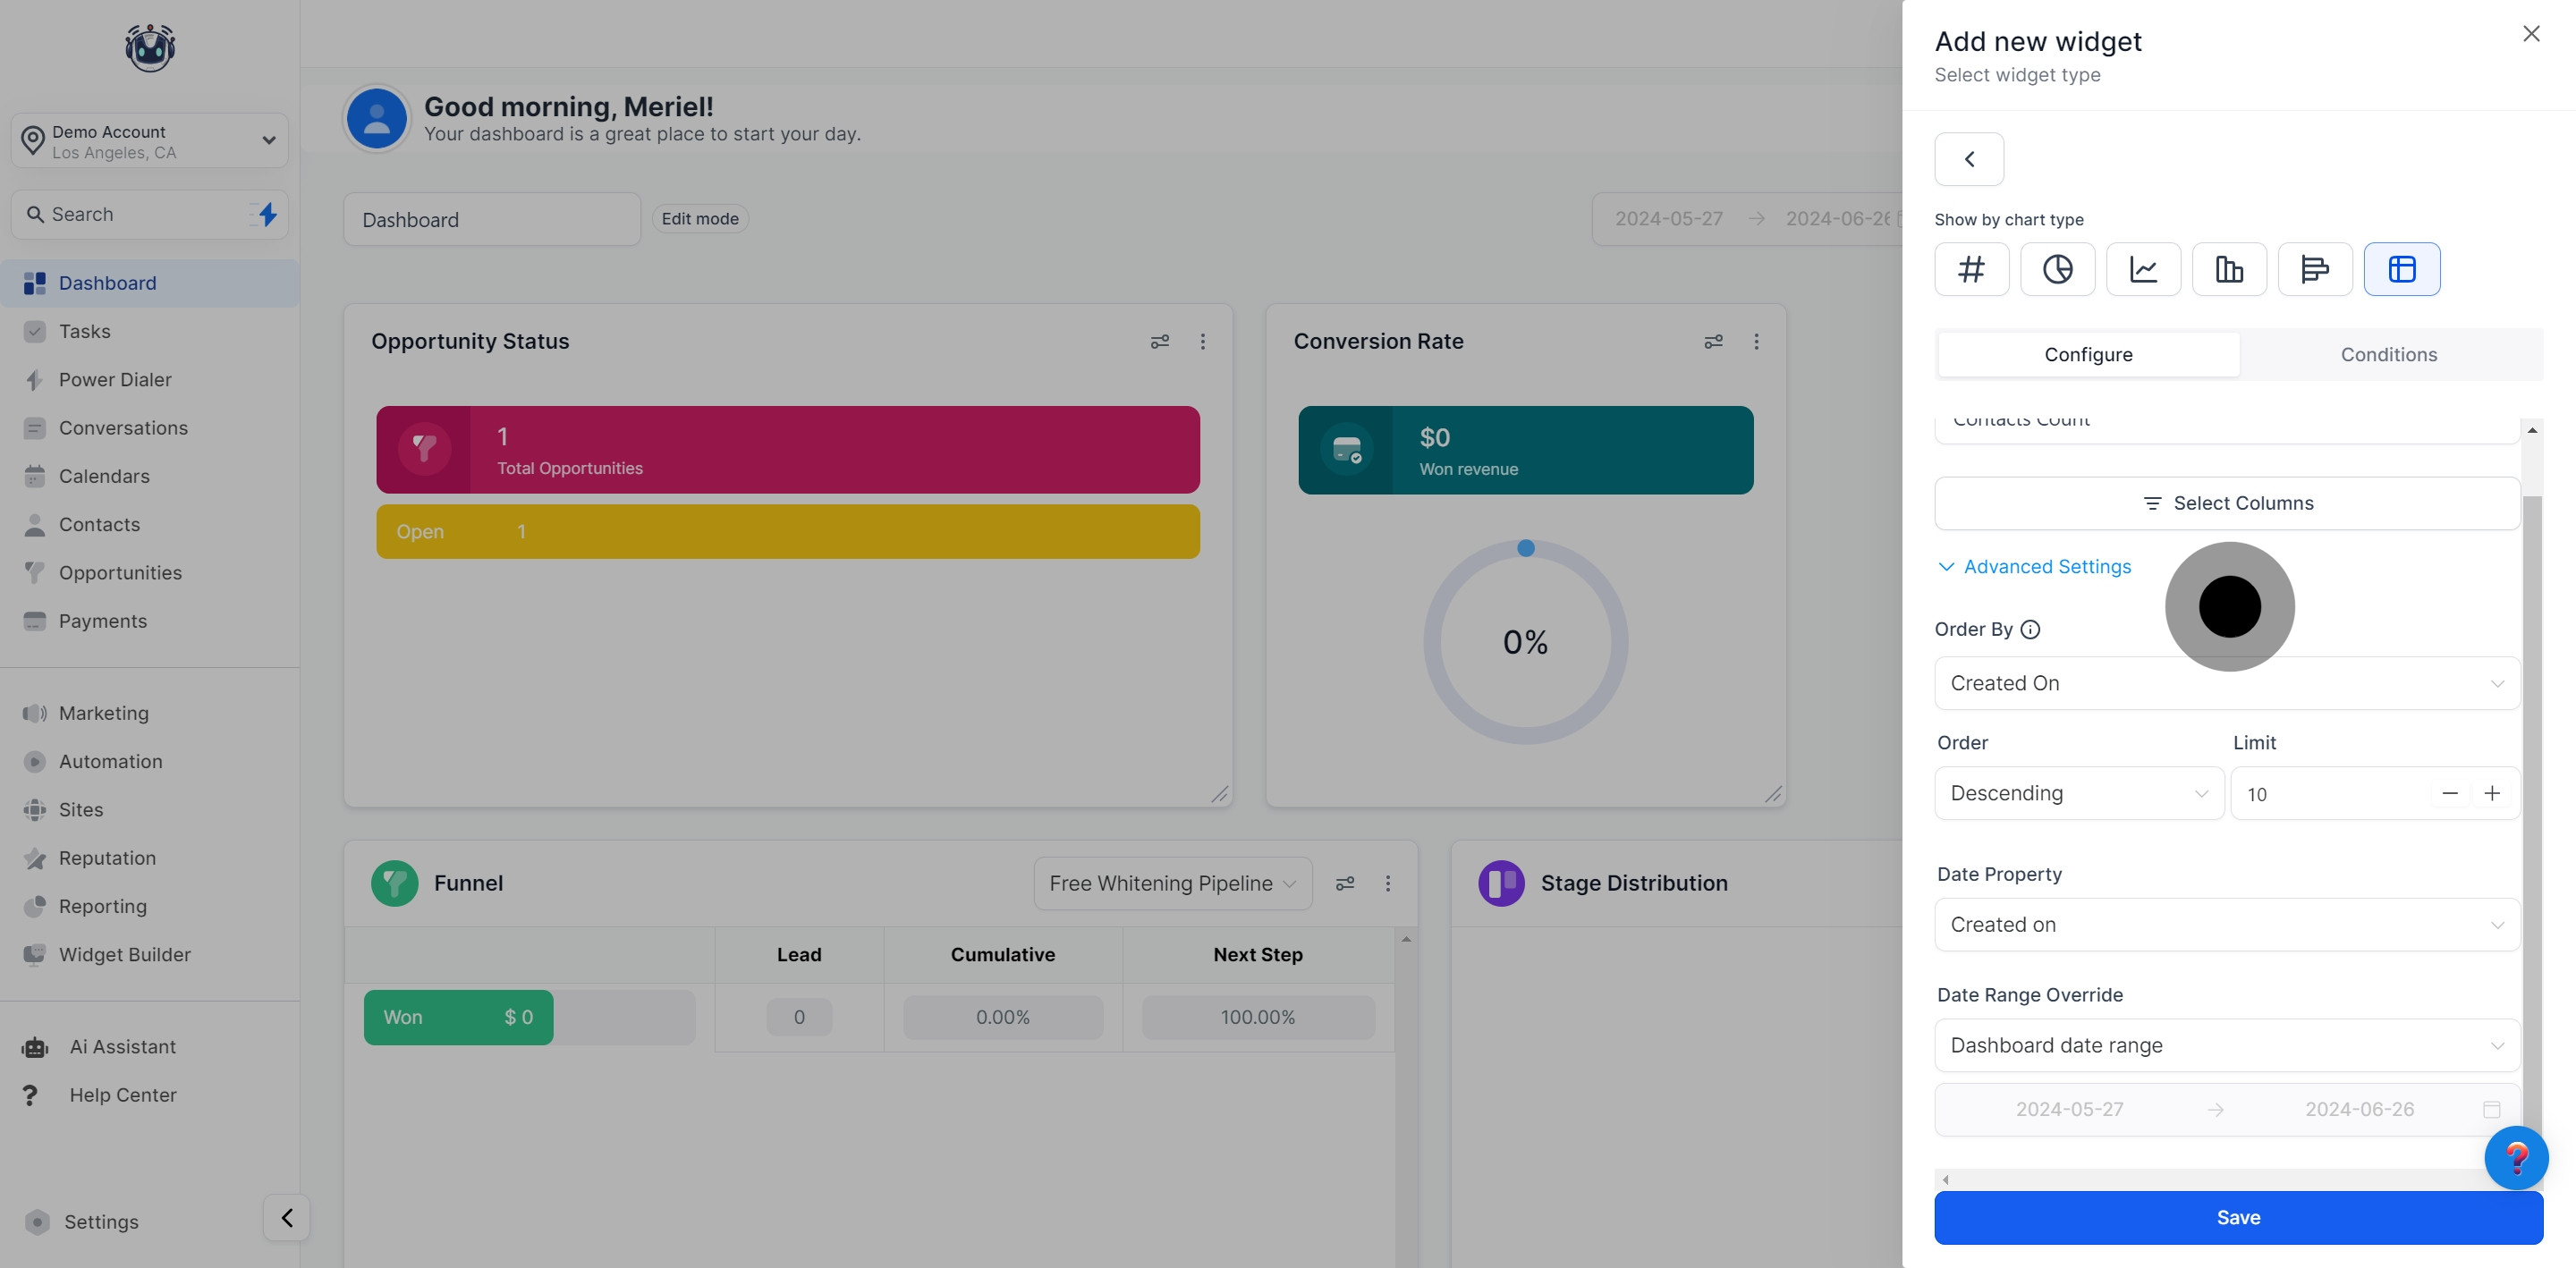Expand the Date Range Override dropdown
This screenshot has width=2576, height=1268.
click(2226, 1045)
